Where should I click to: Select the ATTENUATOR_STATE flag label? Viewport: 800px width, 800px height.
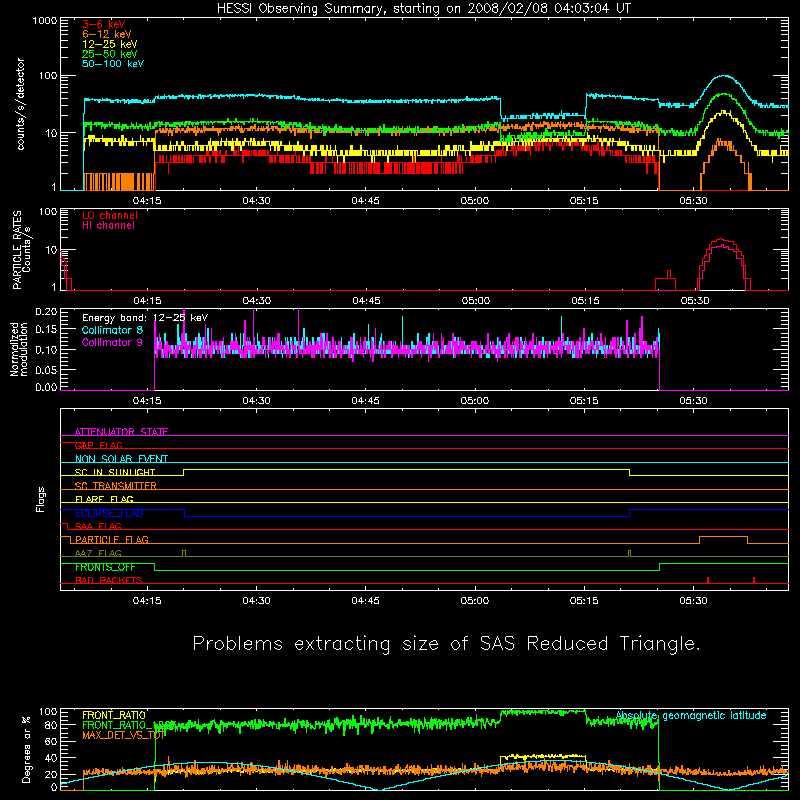coord(121,432)
